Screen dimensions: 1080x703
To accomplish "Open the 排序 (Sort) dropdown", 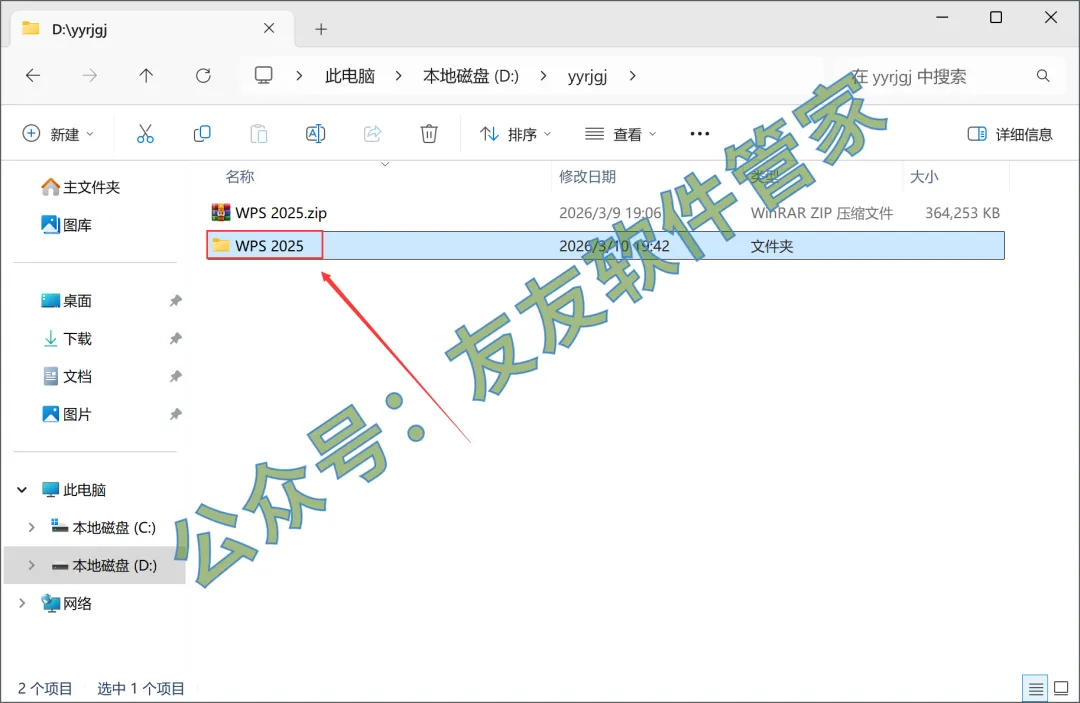I will [516, 134].
